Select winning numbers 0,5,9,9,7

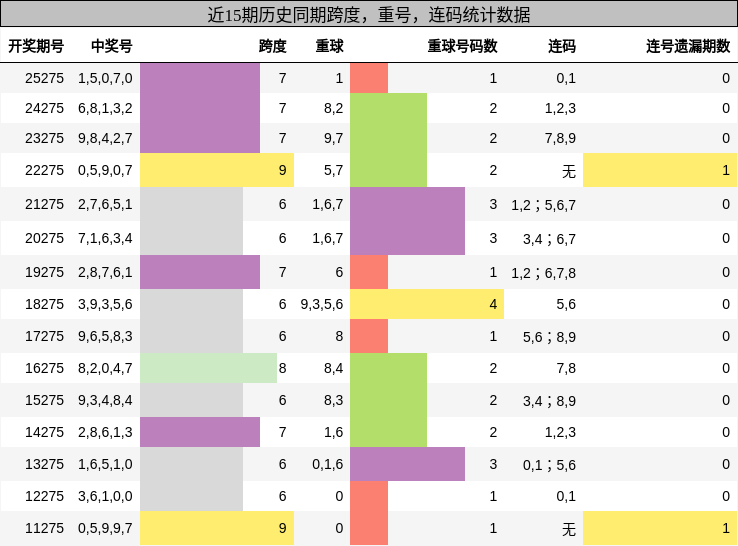[x=105, y=528]
